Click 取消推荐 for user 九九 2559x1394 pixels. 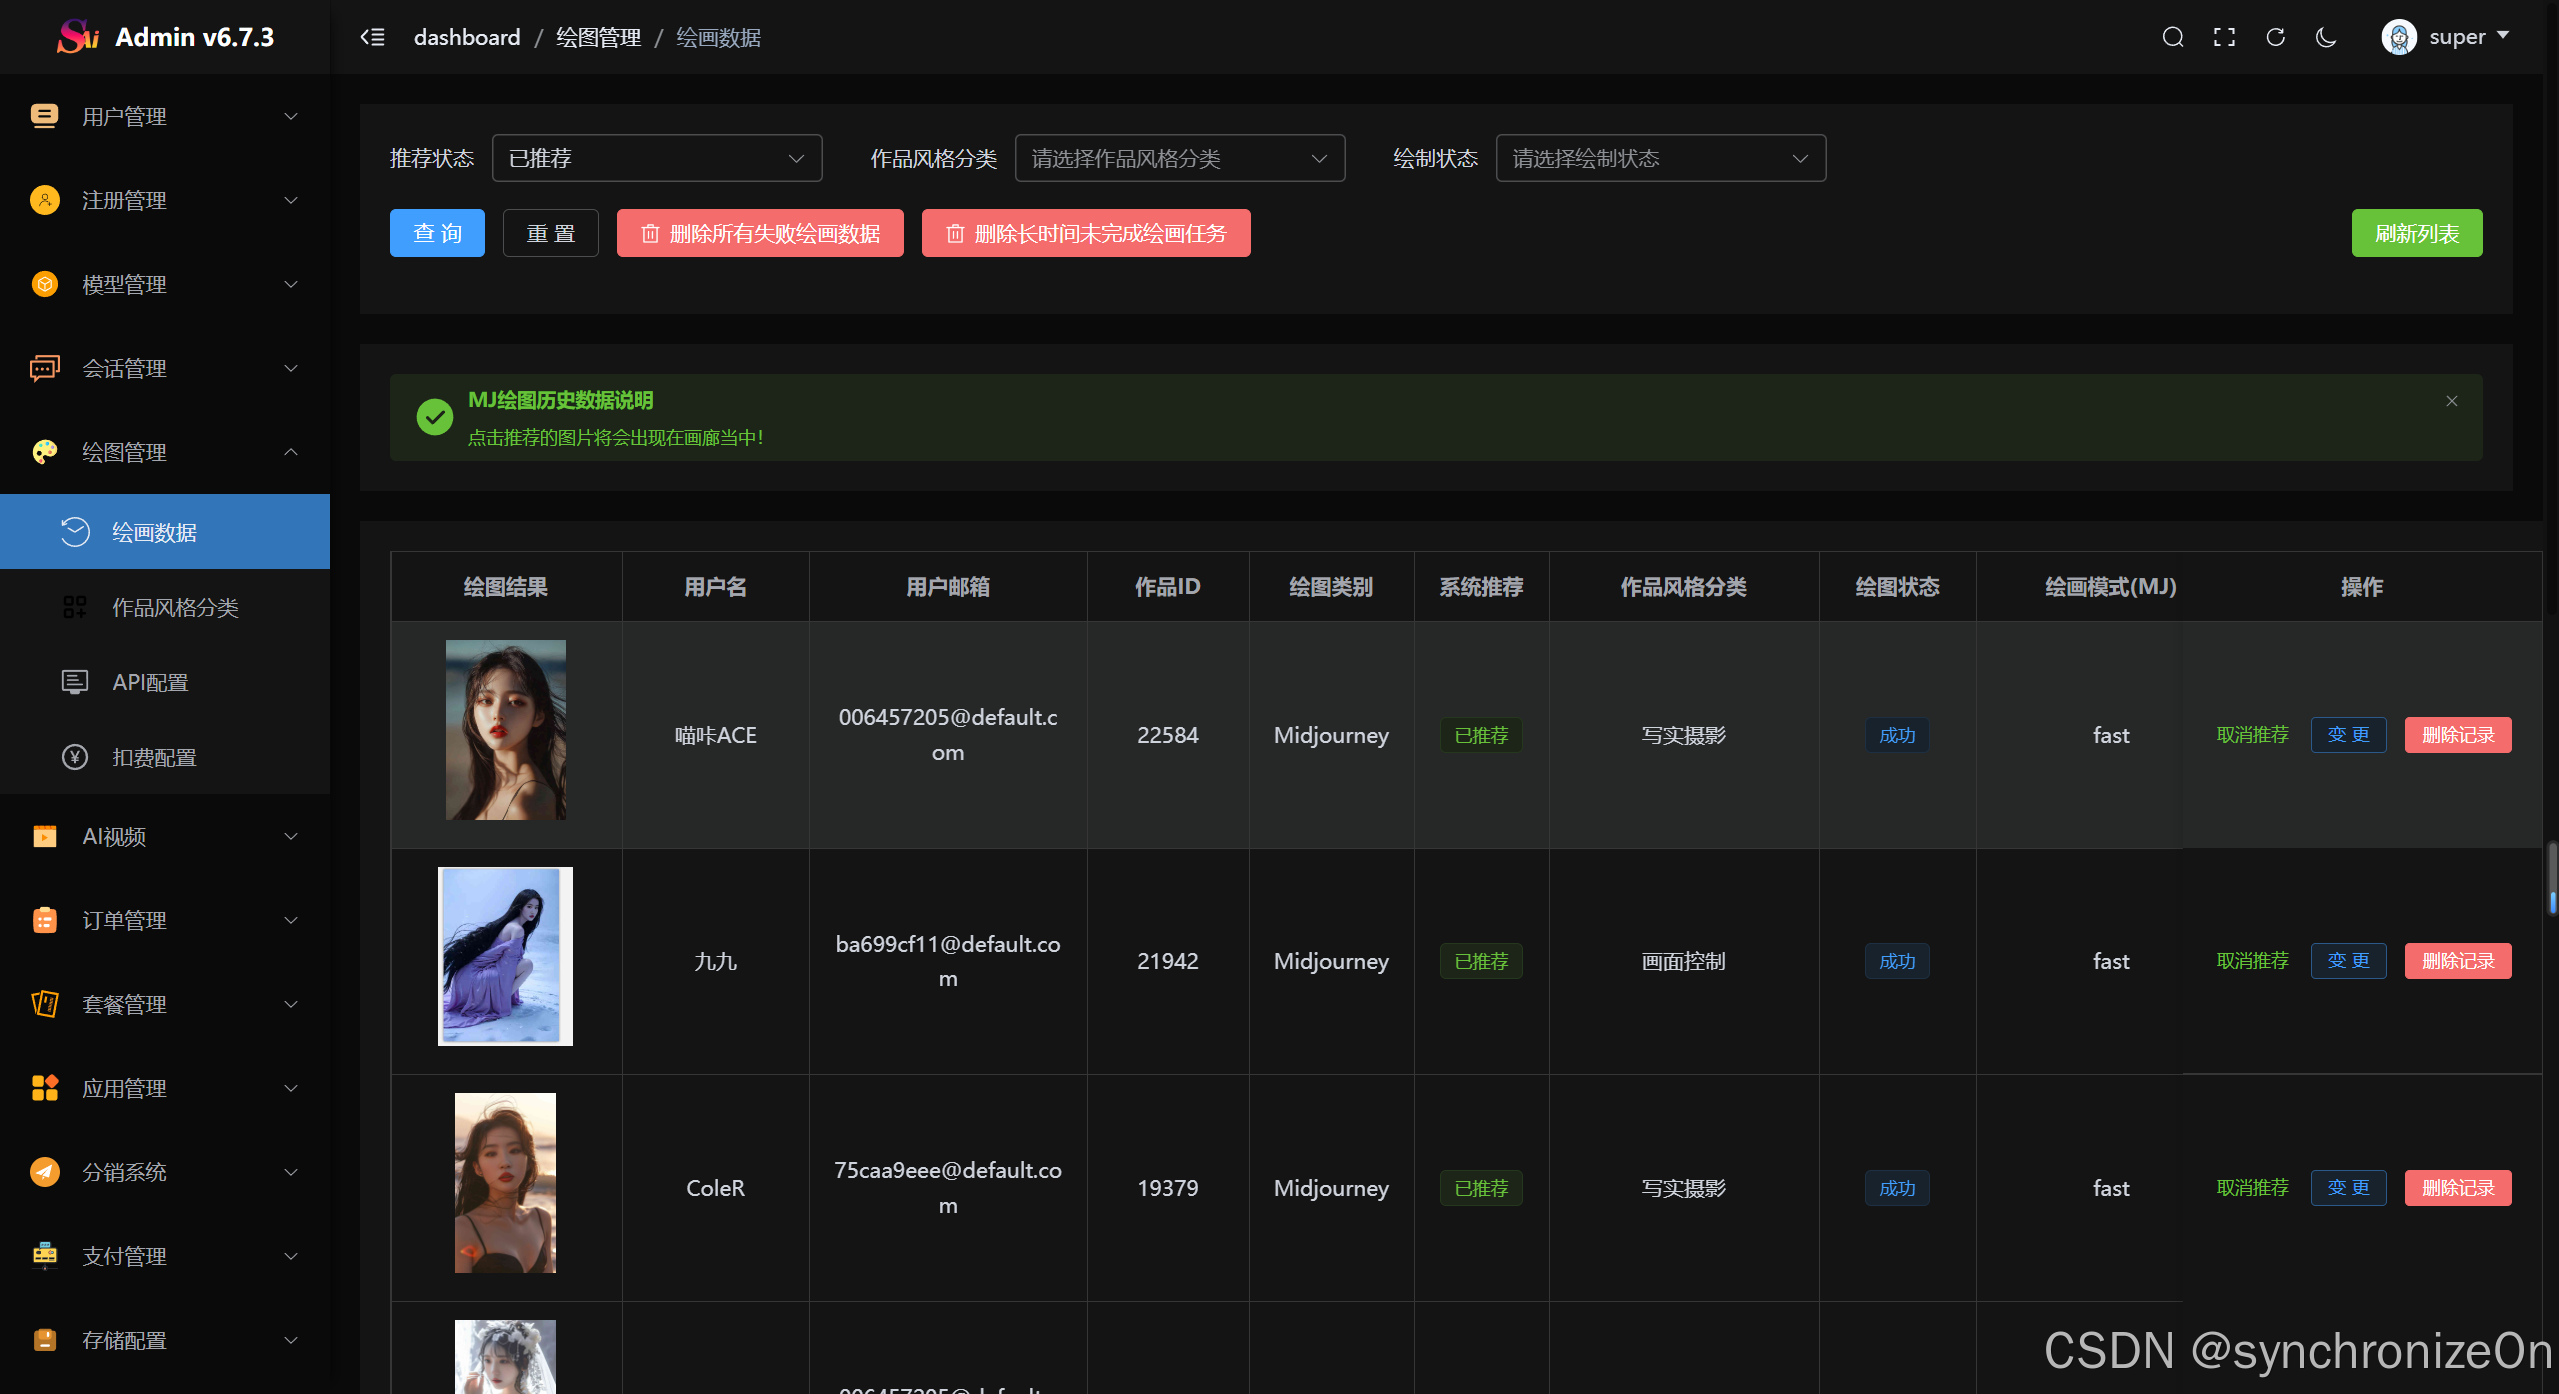coord(2252,961)
